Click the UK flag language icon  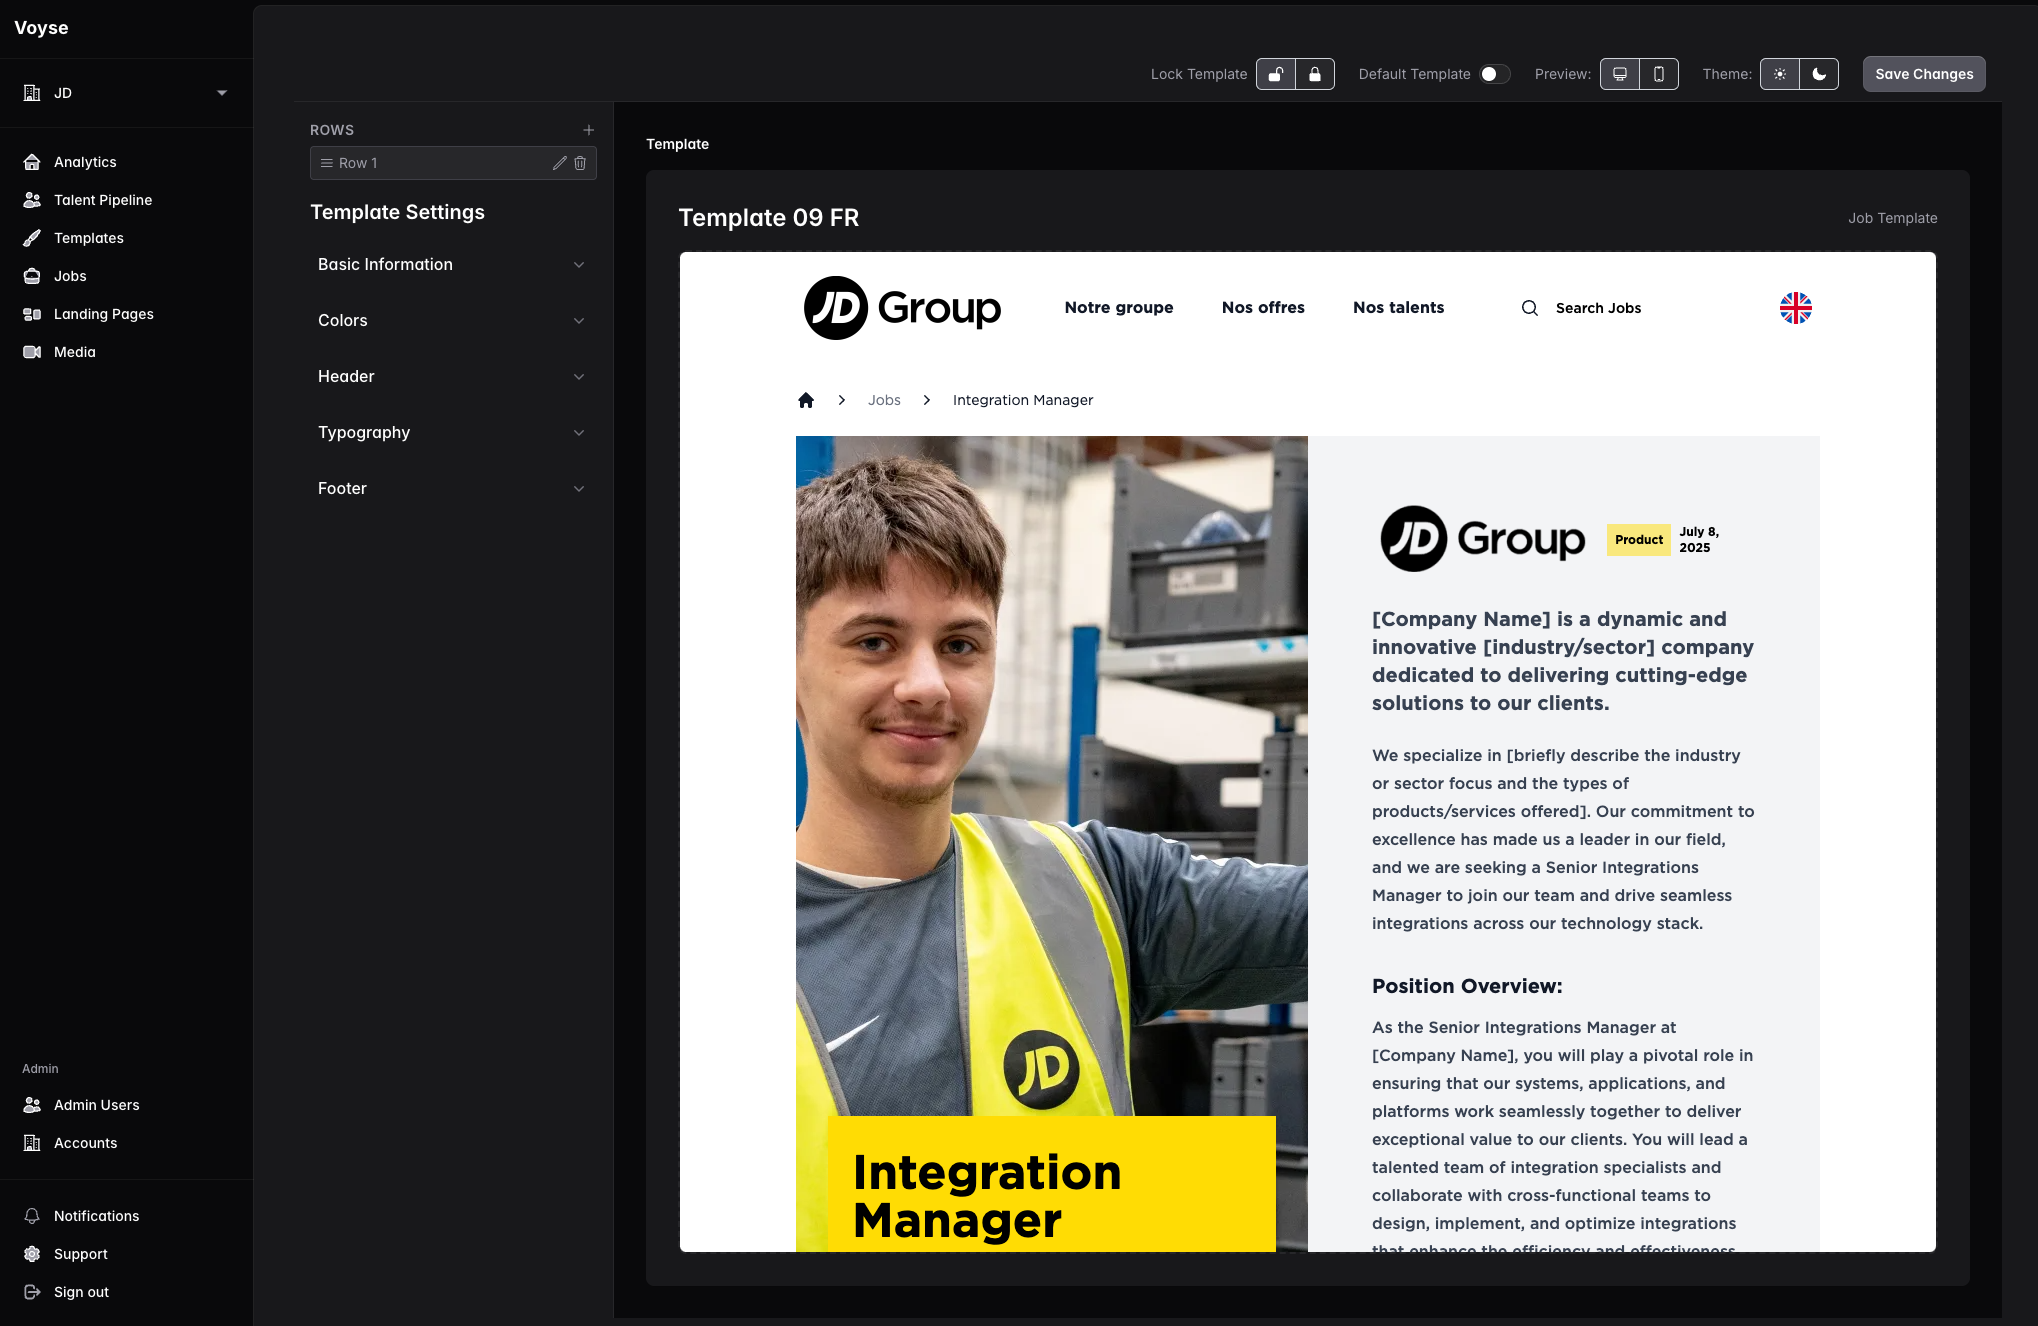1795,308
